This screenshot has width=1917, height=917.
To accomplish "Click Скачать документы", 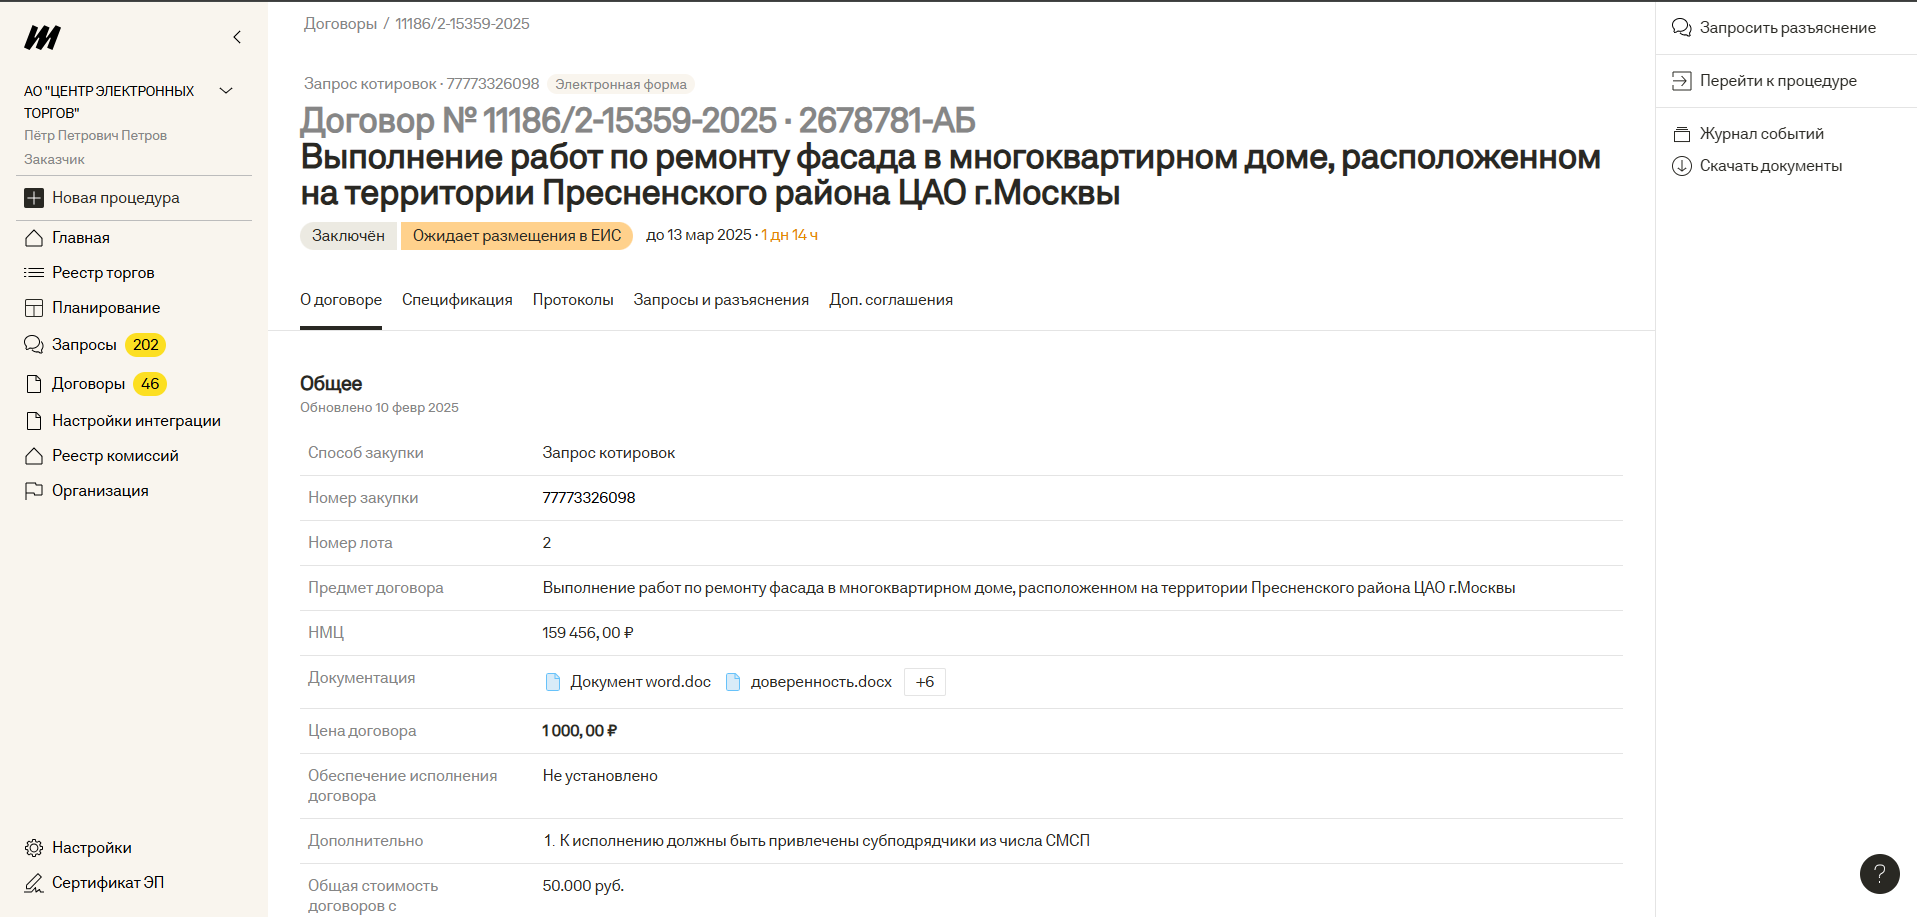I will pos(1770,166).
